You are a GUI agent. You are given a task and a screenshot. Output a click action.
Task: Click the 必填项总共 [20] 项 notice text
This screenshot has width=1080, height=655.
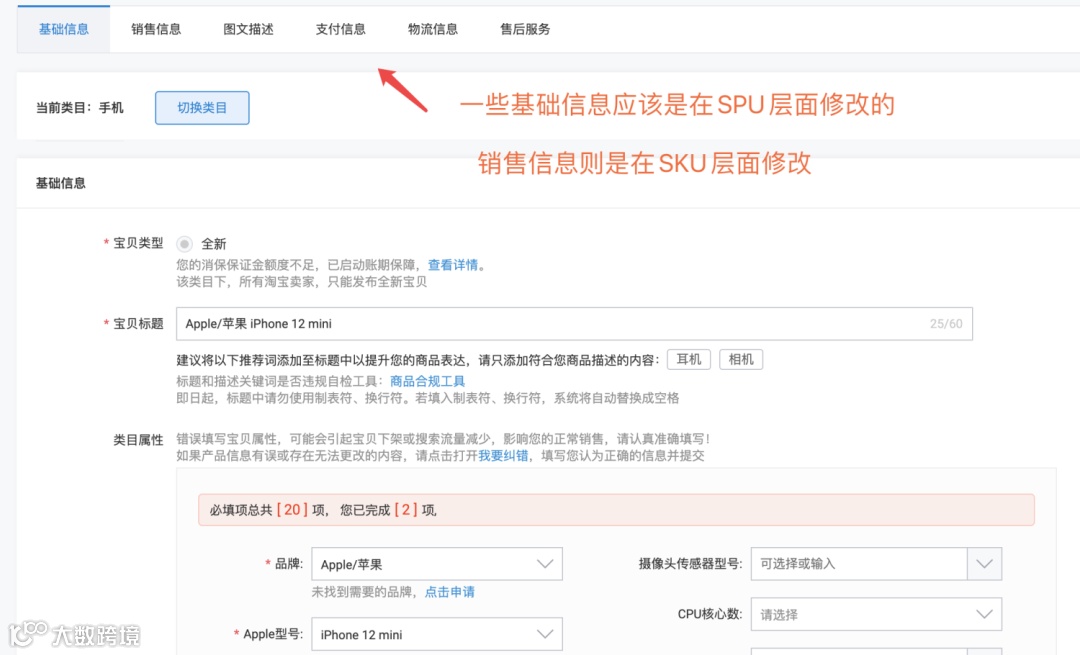(x=322, y=510)
